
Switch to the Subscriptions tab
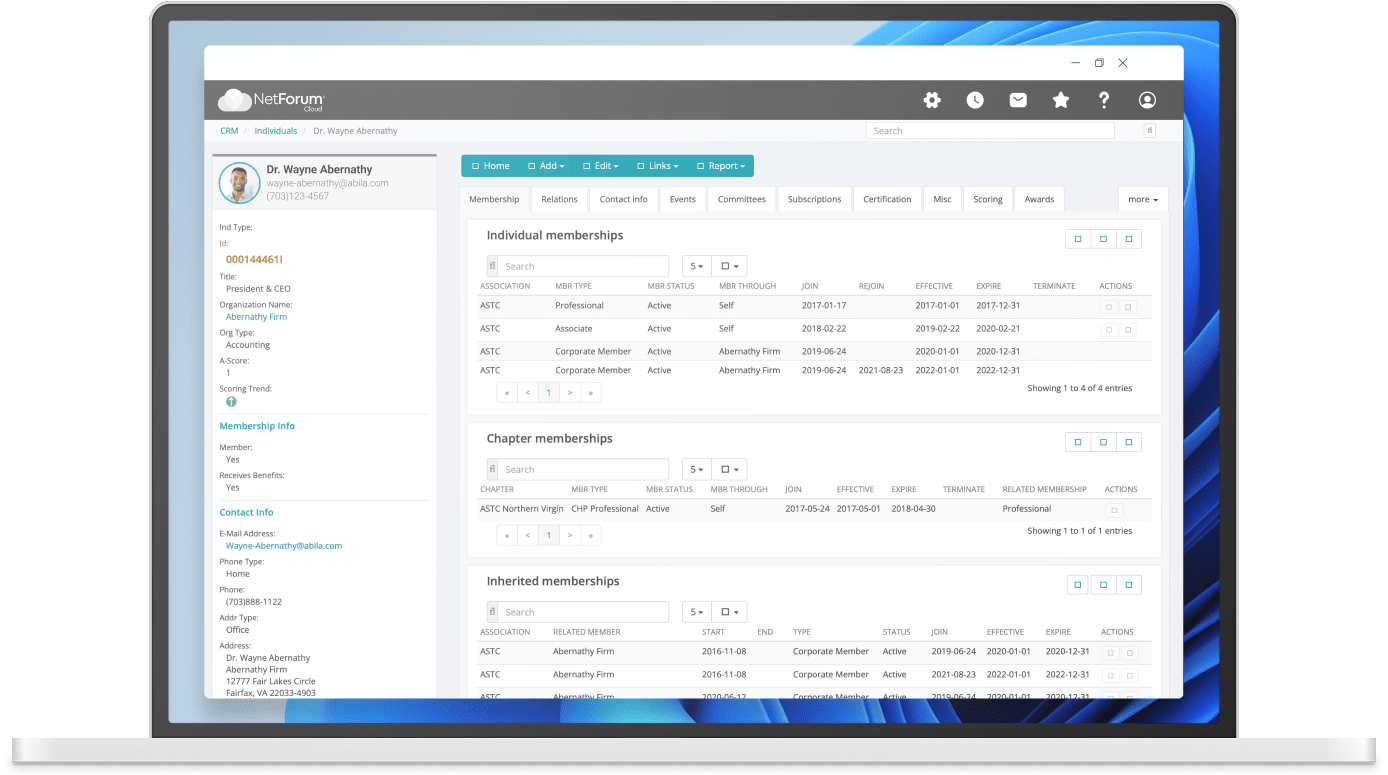(814, 199)
